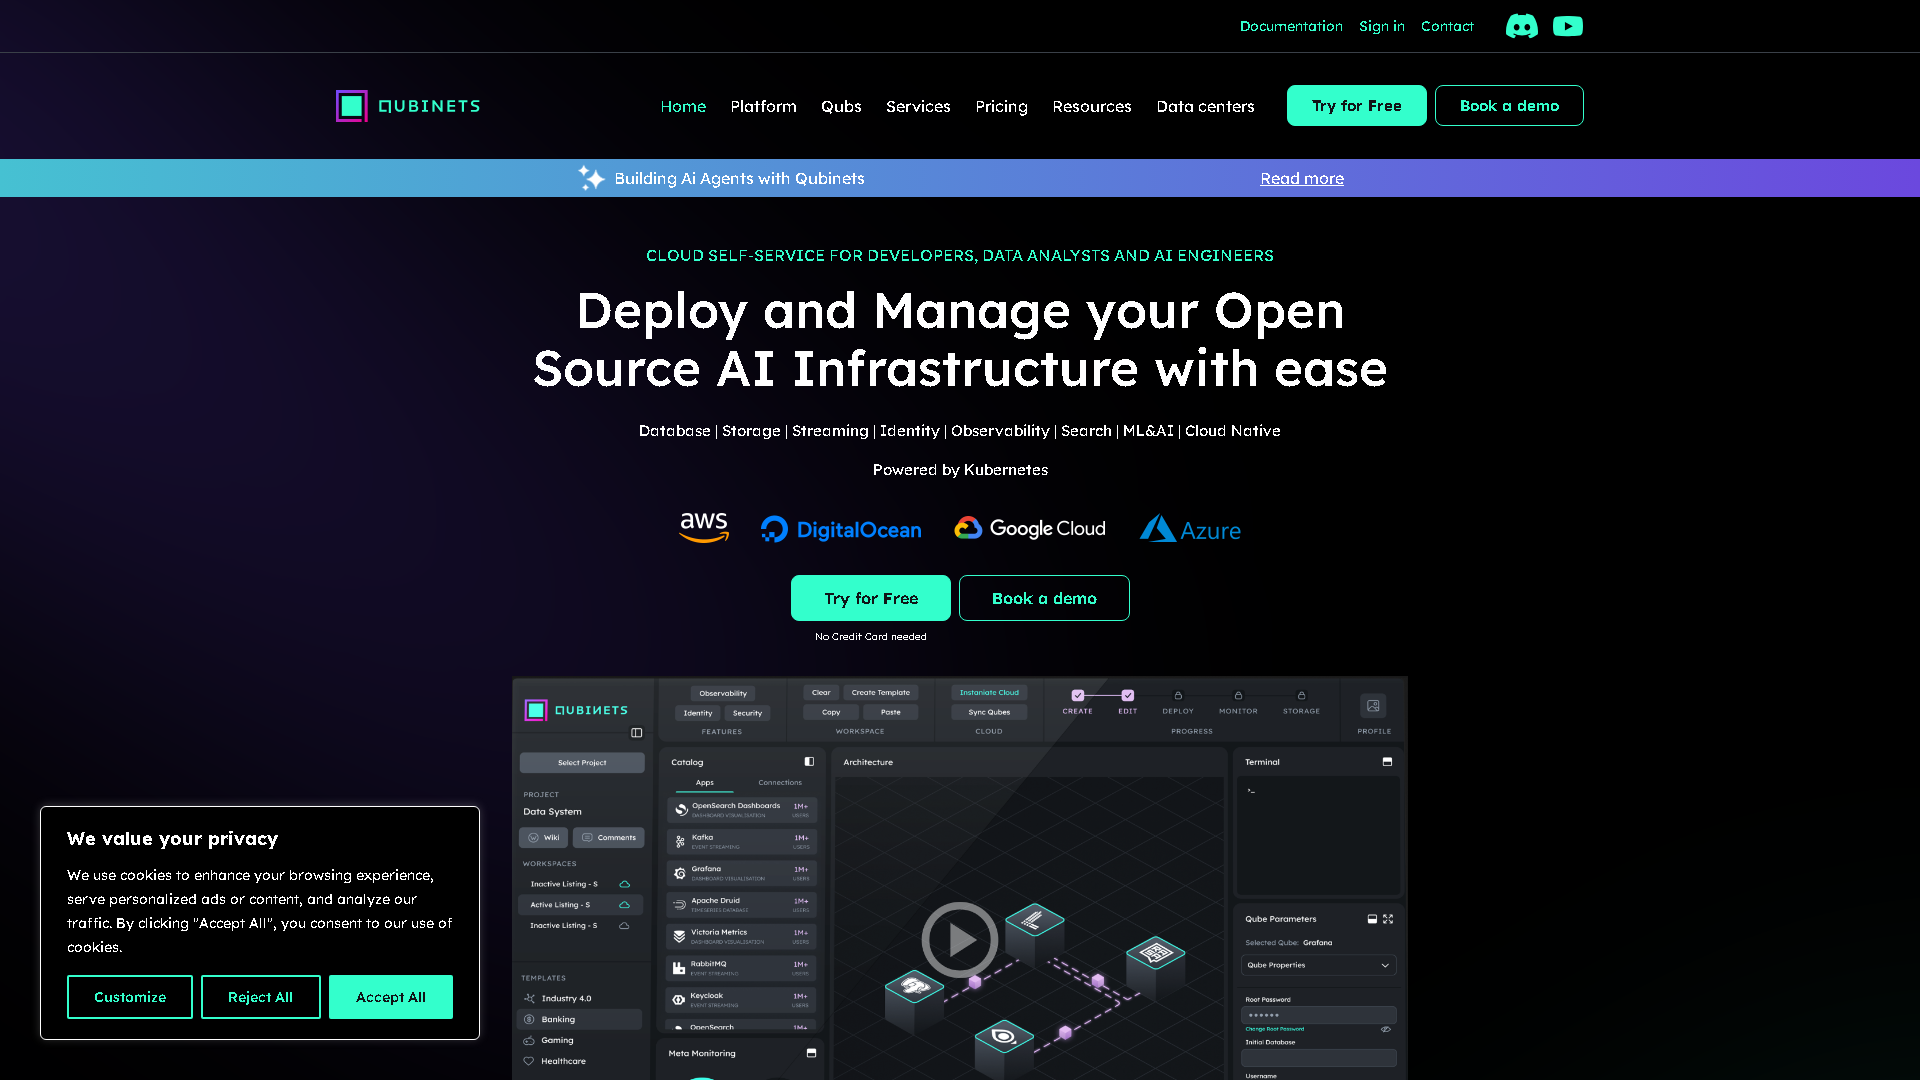The height and width of the screenshot is (1080, 1920).
Task: Switch to the Connections tab in Catalog
Action: 780,782
